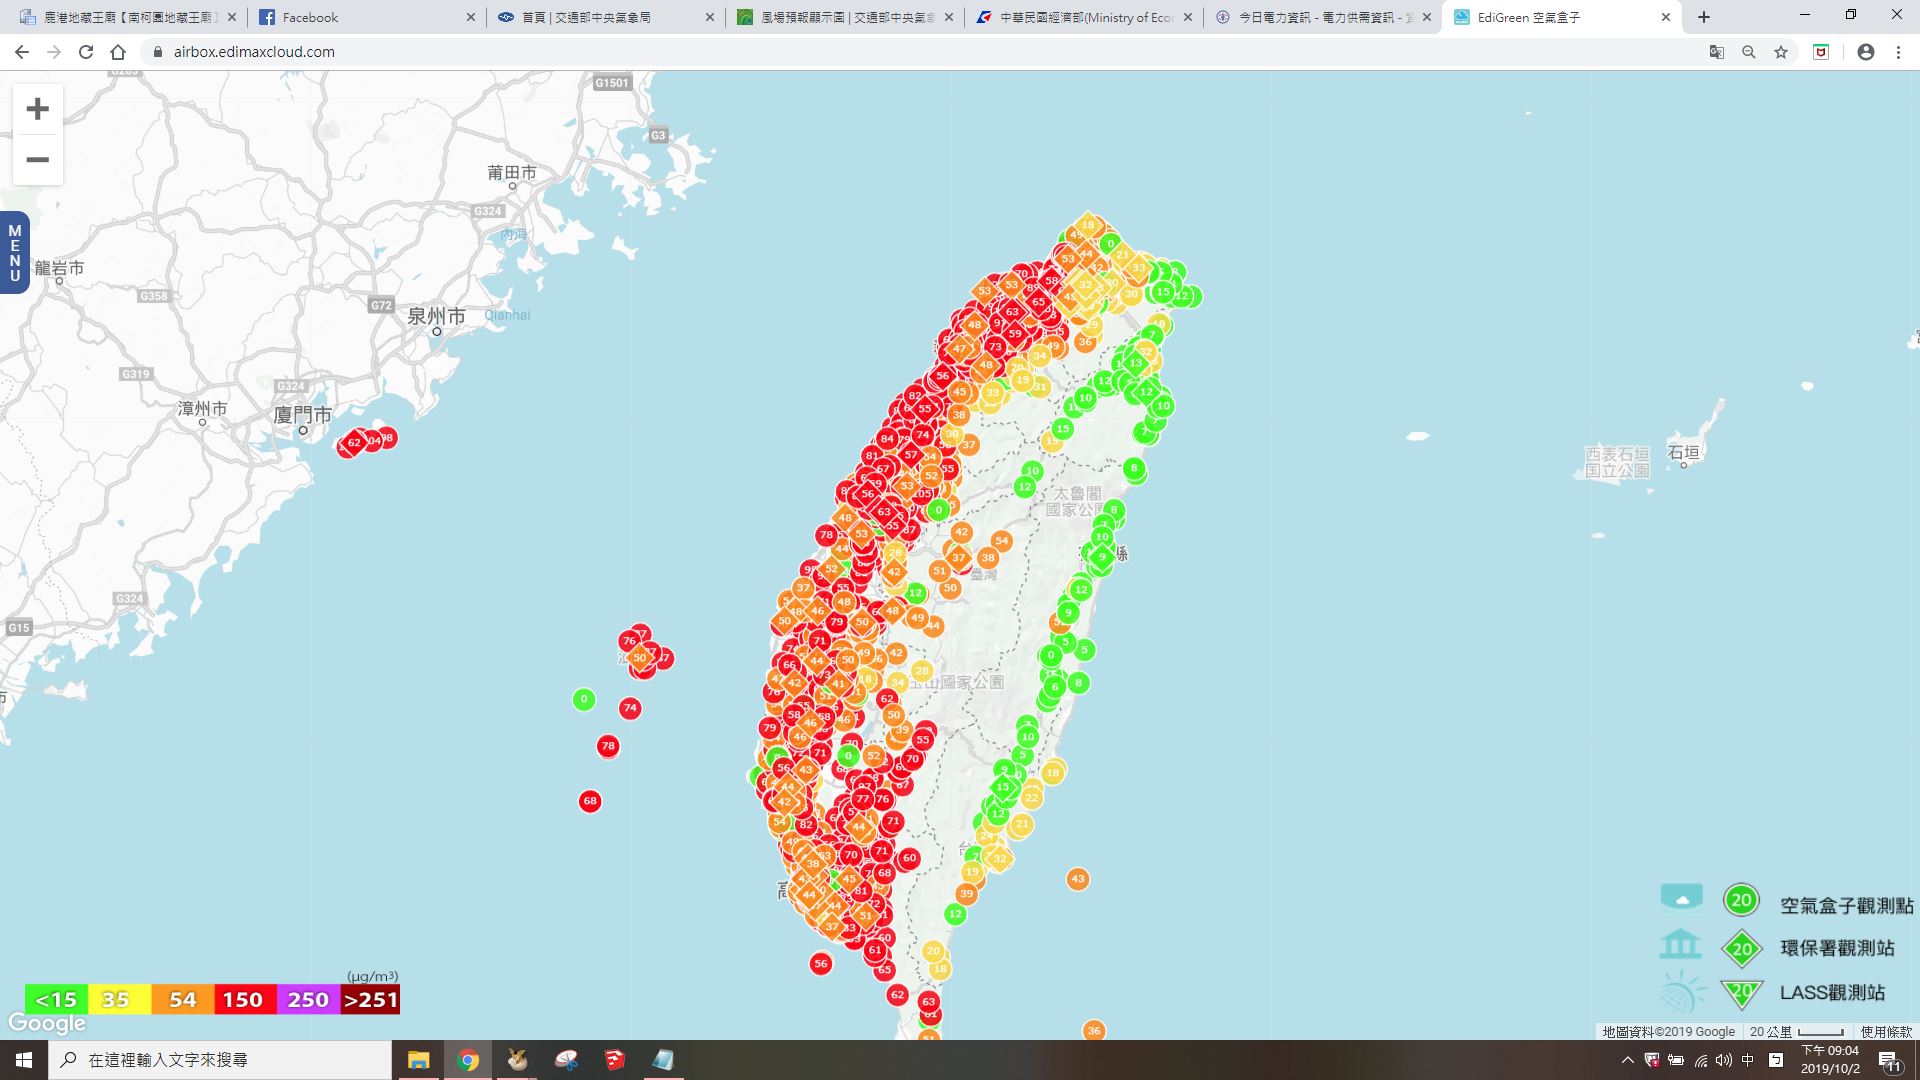Screen dimensions: 1920x1080
Task: Click the airbox device icon in the legend
Action: (1681, 896)
